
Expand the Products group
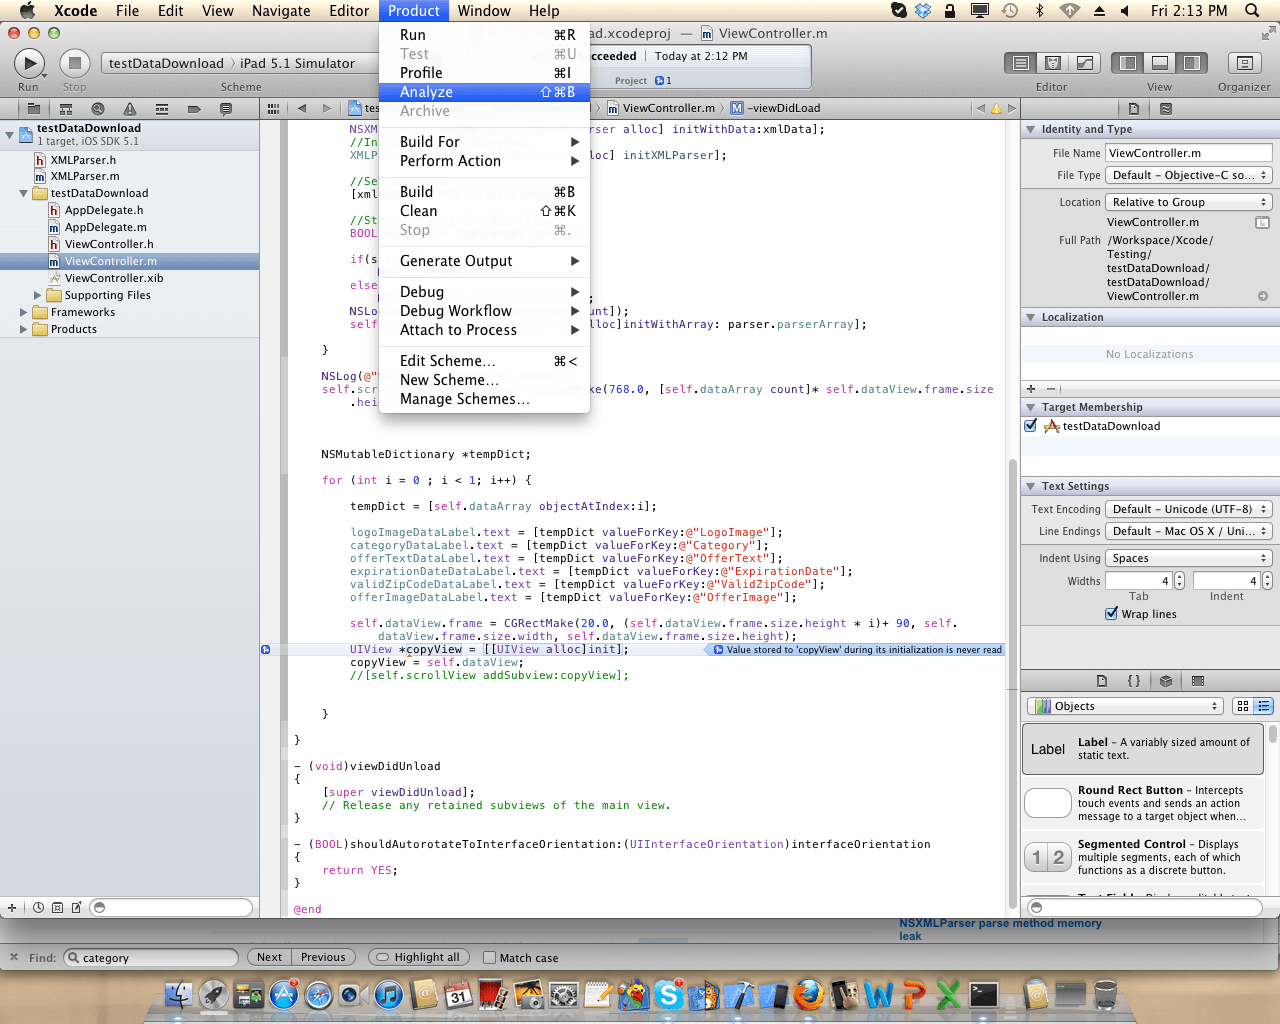(x=24, y=329)
